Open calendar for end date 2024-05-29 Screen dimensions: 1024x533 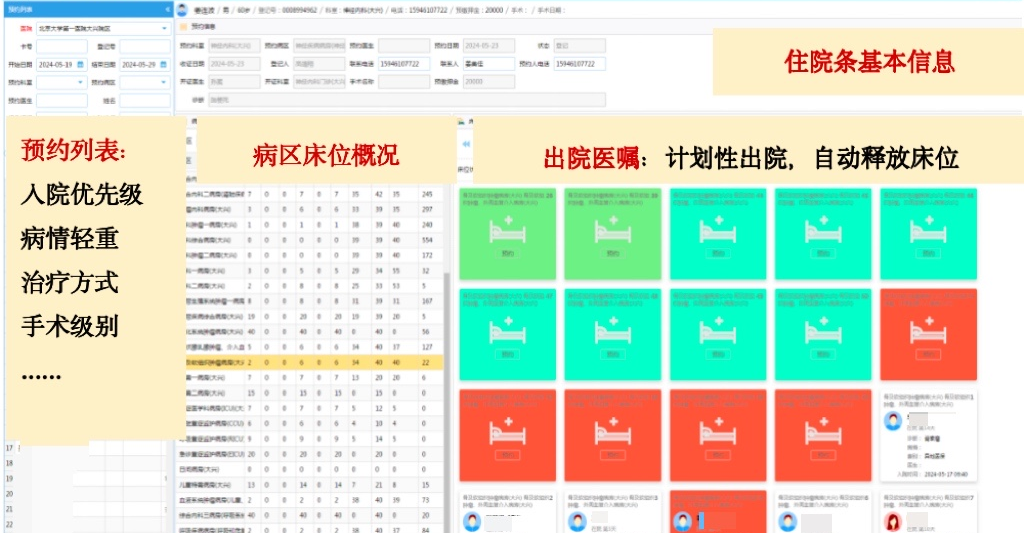coord(164,65)
